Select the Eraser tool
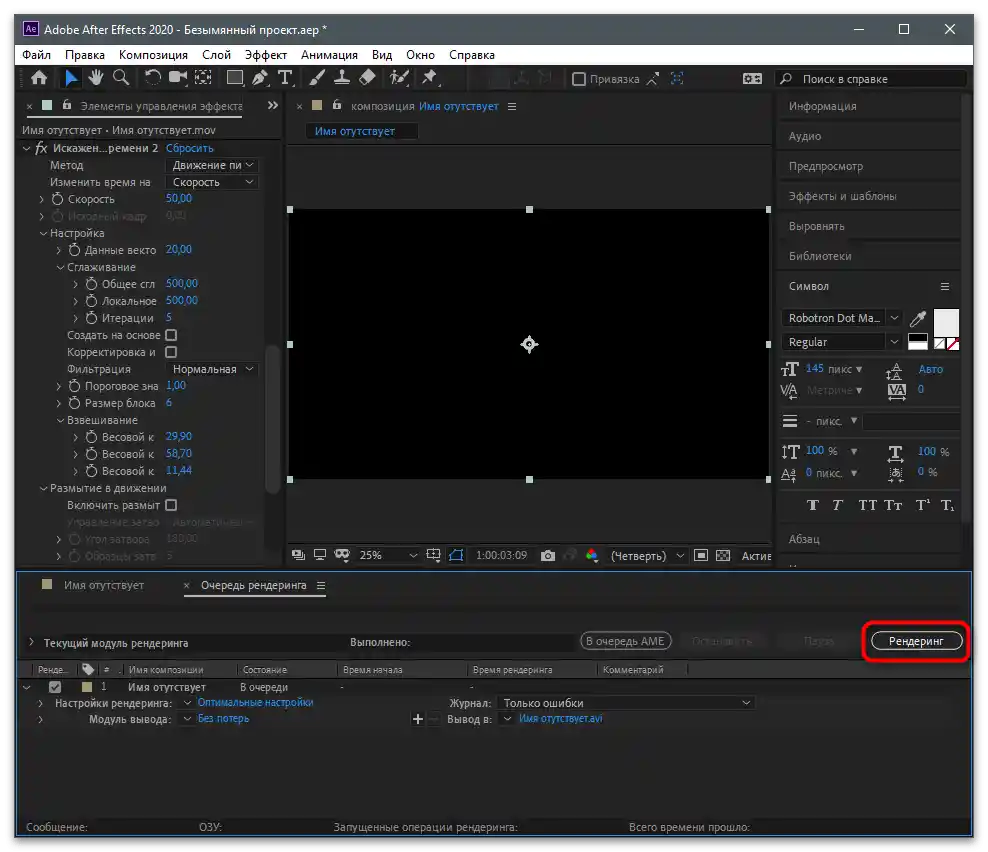Viewport: 988px width, 852px height. click(366, 78)
